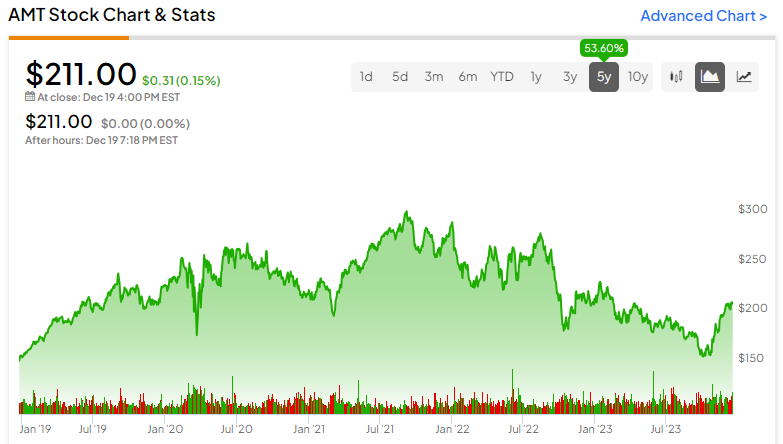This screenshot has width=783, height=444.
Task: Switch to candlestick chart type
Action: pyautogui.click(x=676, y=76)
